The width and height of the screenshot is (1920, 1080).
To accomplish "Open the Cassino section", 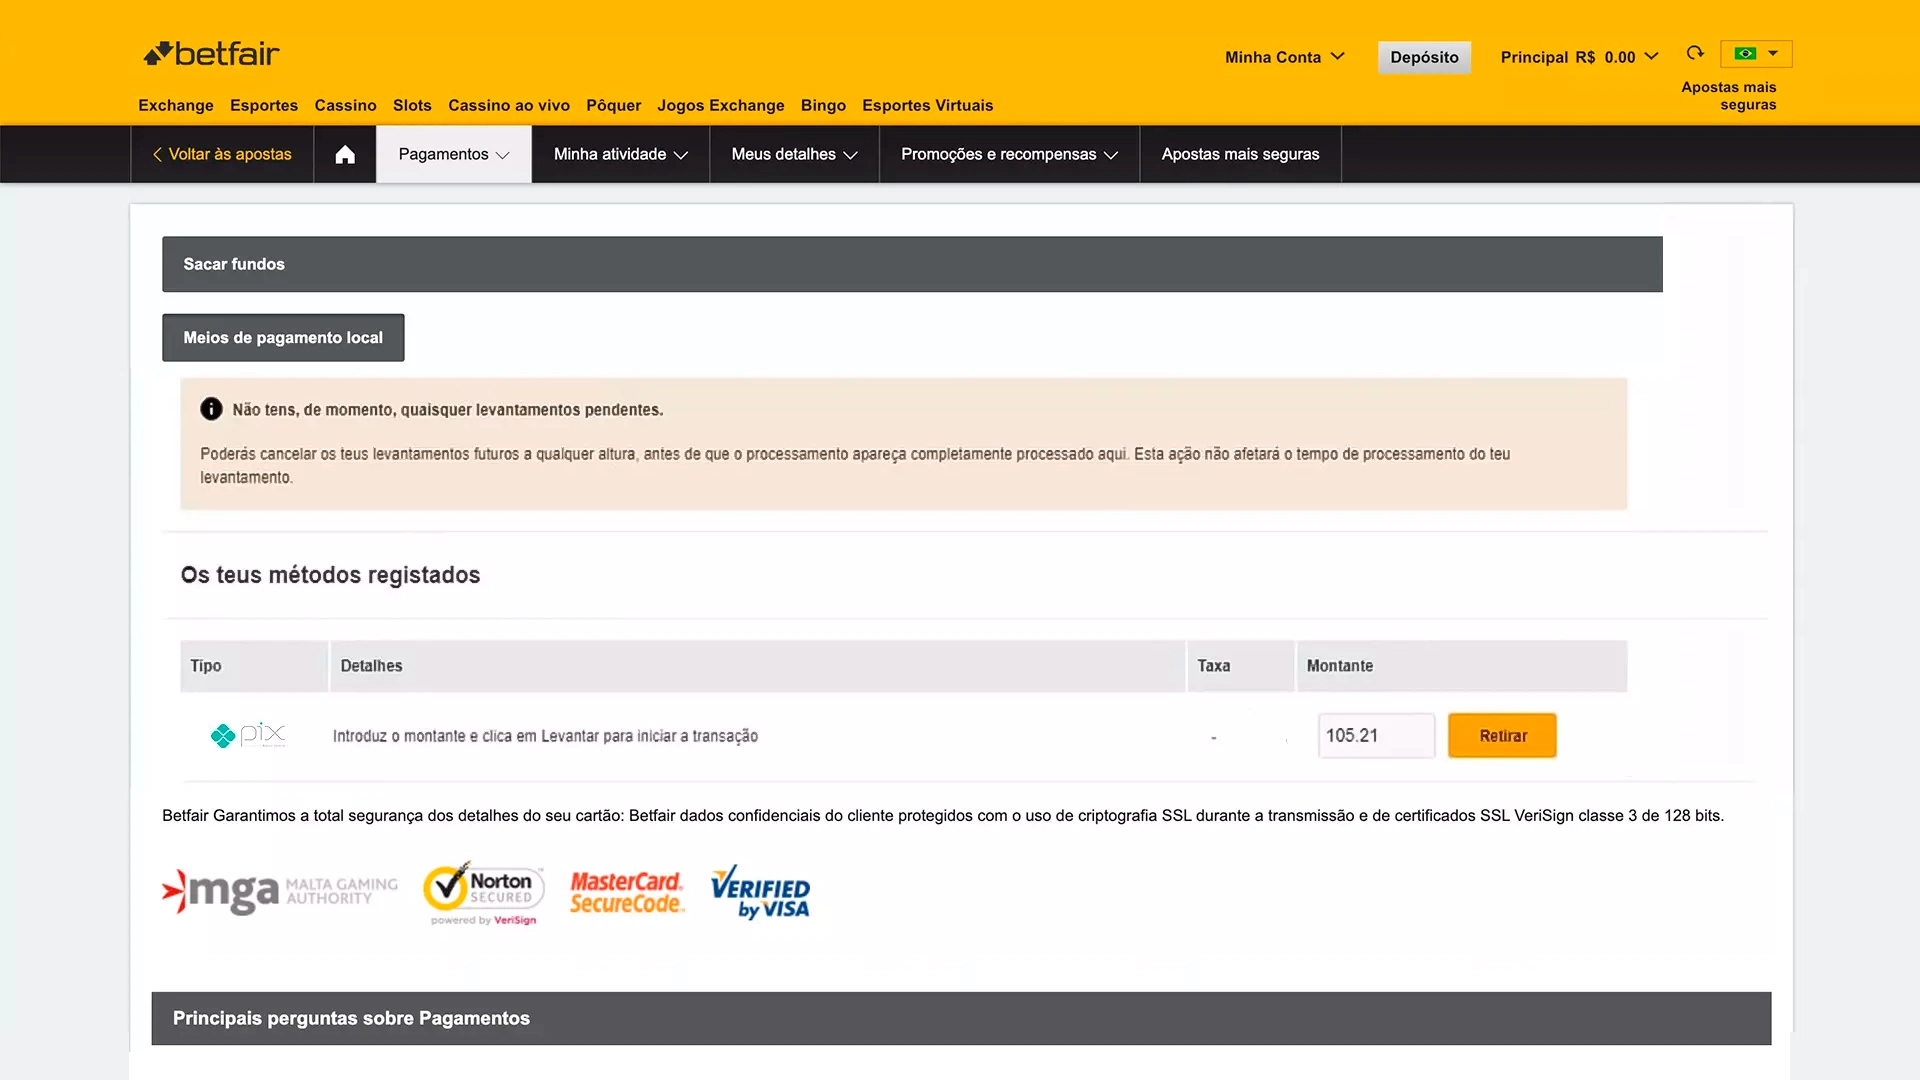I will 345,105.
